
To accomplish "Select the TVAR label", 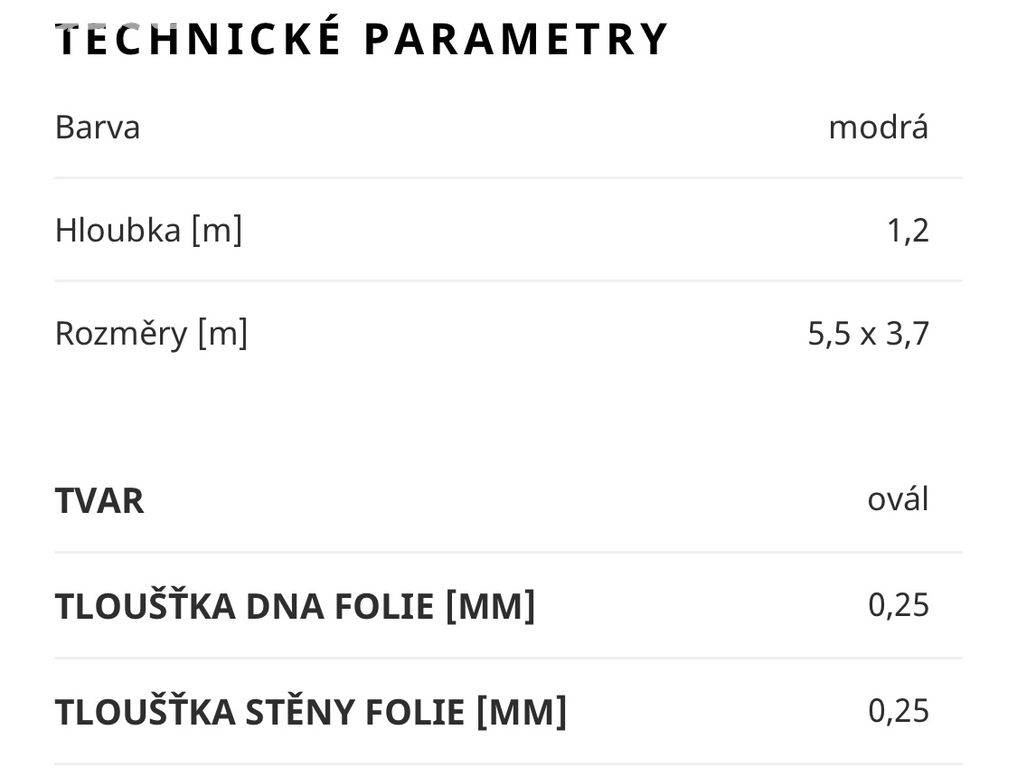I will click(x=99, y=501).
